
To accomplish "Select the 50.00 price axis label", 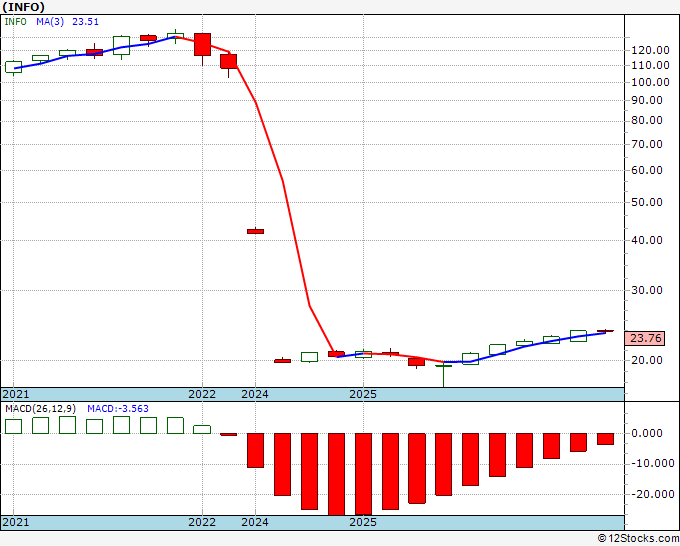I will pyautogui.click(x=647, y=202).
